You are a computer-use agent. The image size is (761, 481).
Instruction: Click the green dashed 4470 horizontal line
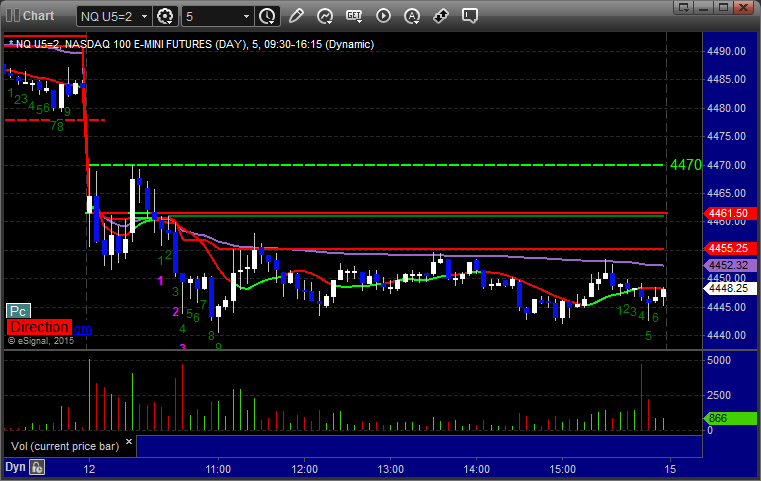tap(376, 165)
